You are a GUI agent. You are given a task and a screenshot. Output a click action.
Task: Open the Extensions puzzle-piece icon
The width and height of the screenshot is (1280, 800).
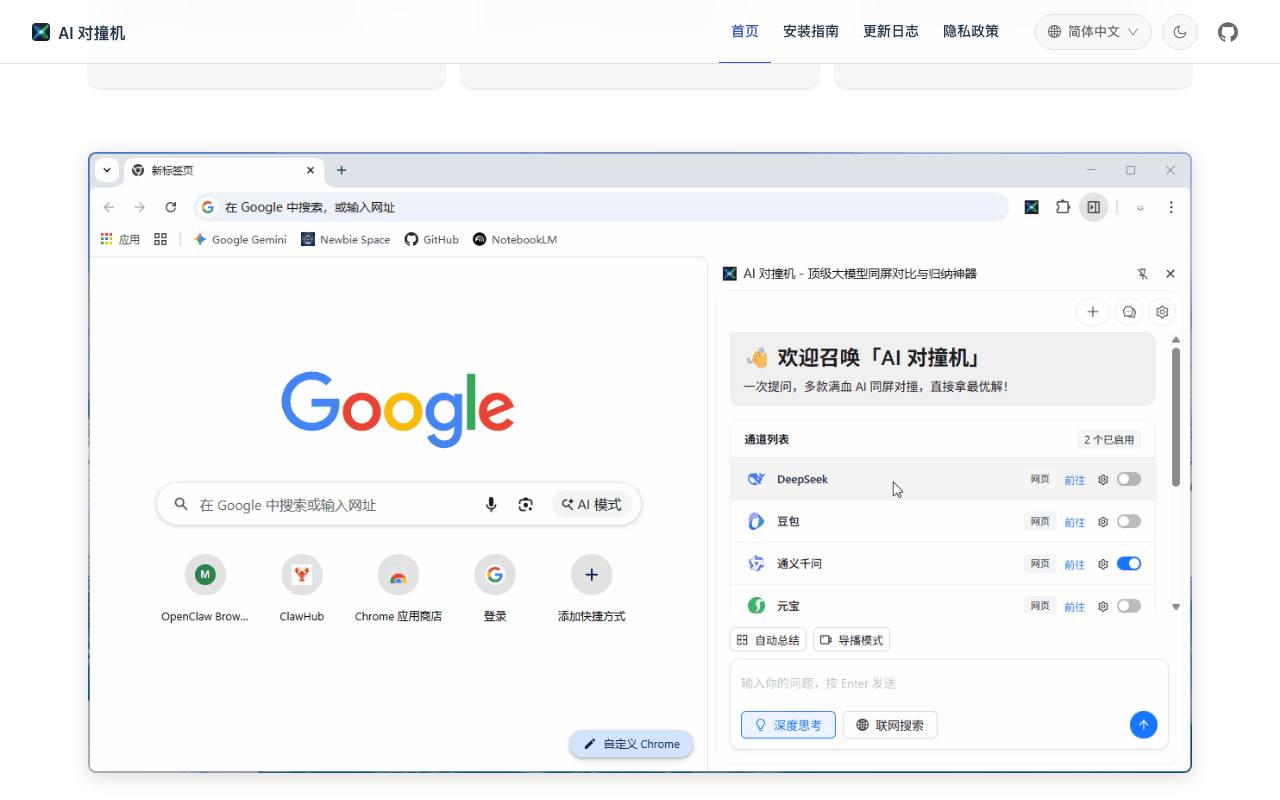pyautogui.click(x=1063, y=207)
